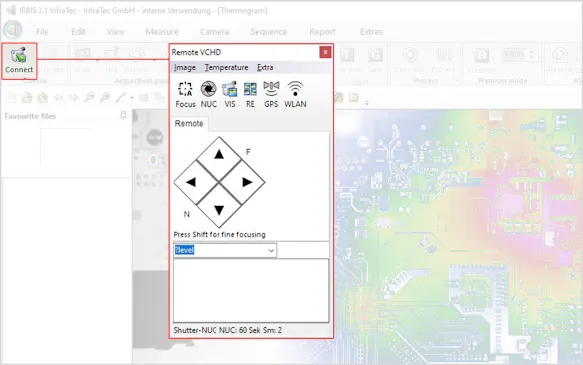The height and width of the screenshot is (365, 583).
Task: Click the Connect camera button
Action: (19, 61)
